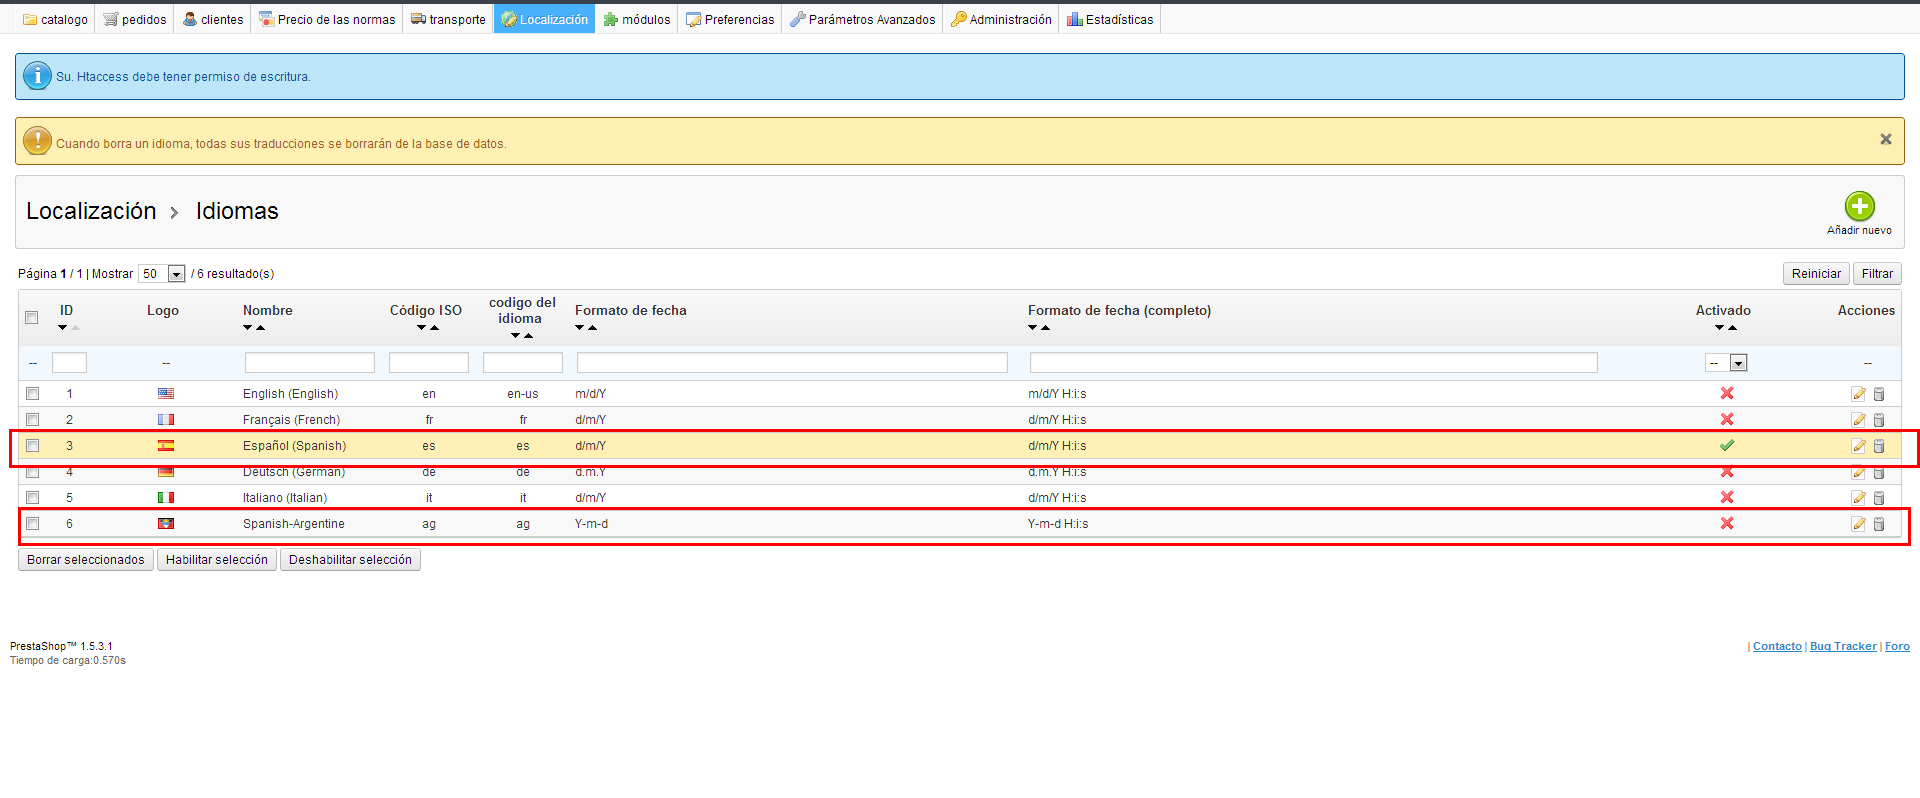Focus the Formato de fecha filter field

792,363
